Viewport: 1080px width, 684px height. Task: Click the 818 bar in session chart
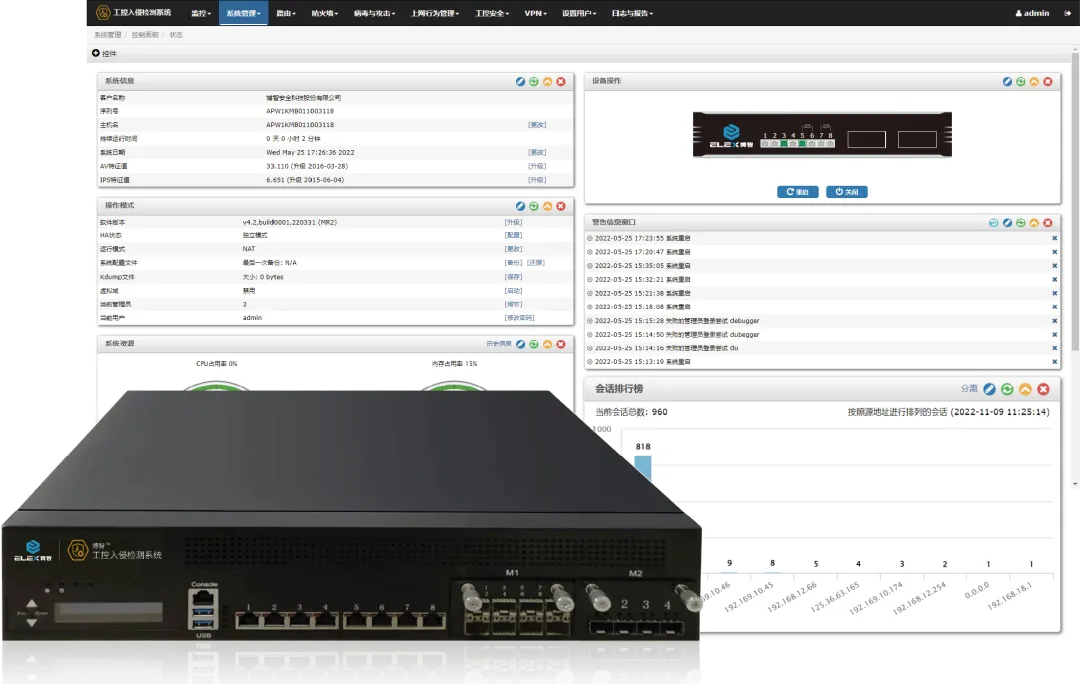[x=643, y=469]
